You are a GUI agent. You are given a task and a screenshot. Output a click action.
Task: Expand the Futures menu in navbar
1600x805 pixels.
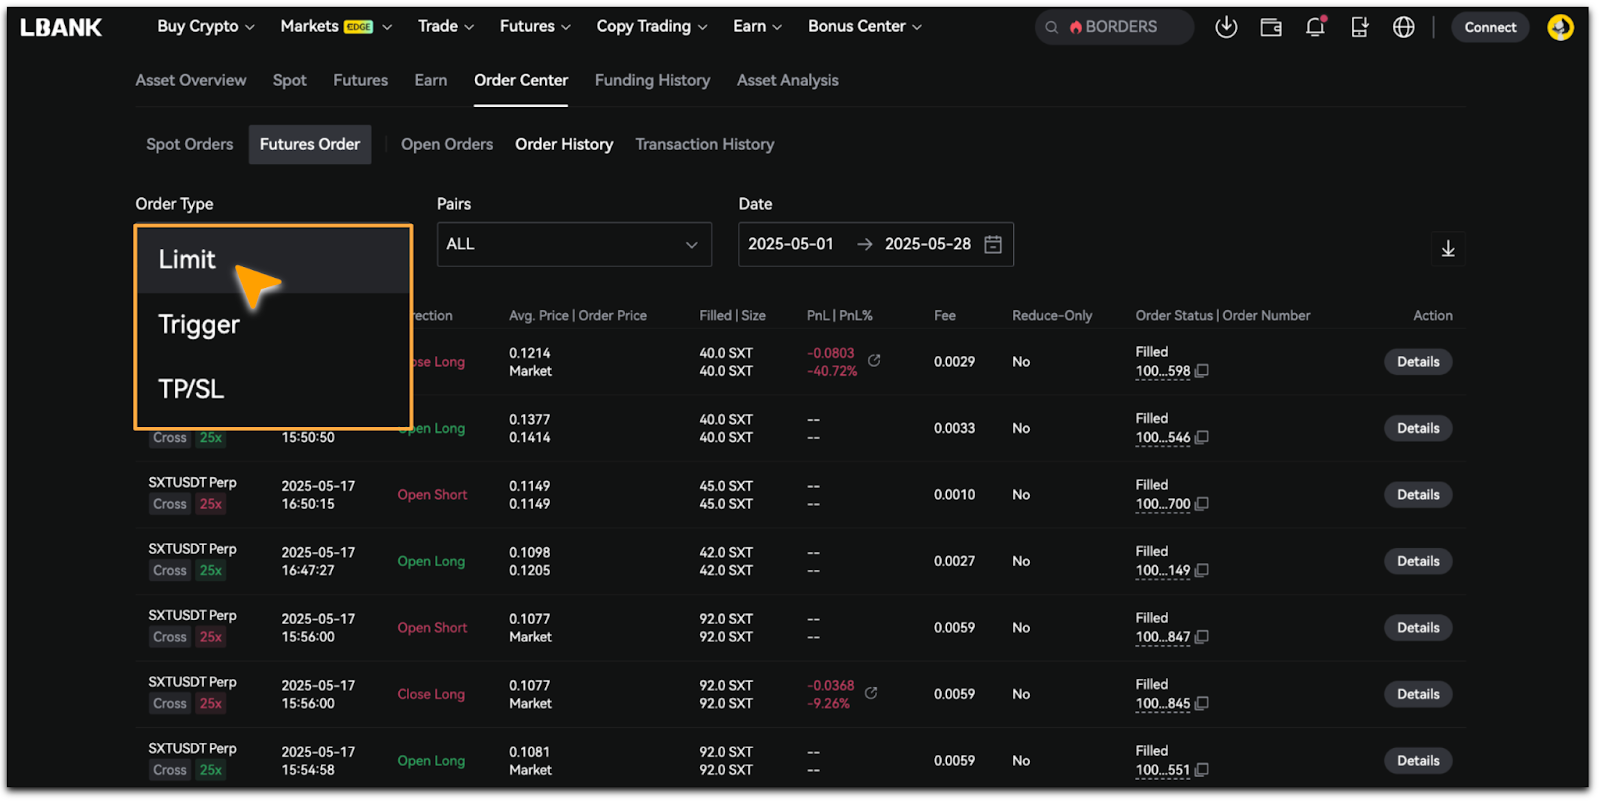[x=535, y=27]
